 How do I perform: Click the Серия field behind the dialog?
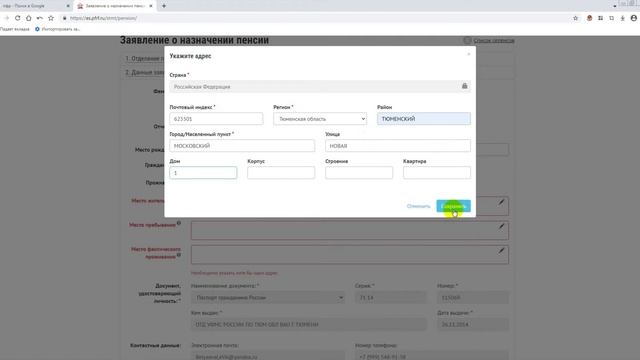point(391,298)
